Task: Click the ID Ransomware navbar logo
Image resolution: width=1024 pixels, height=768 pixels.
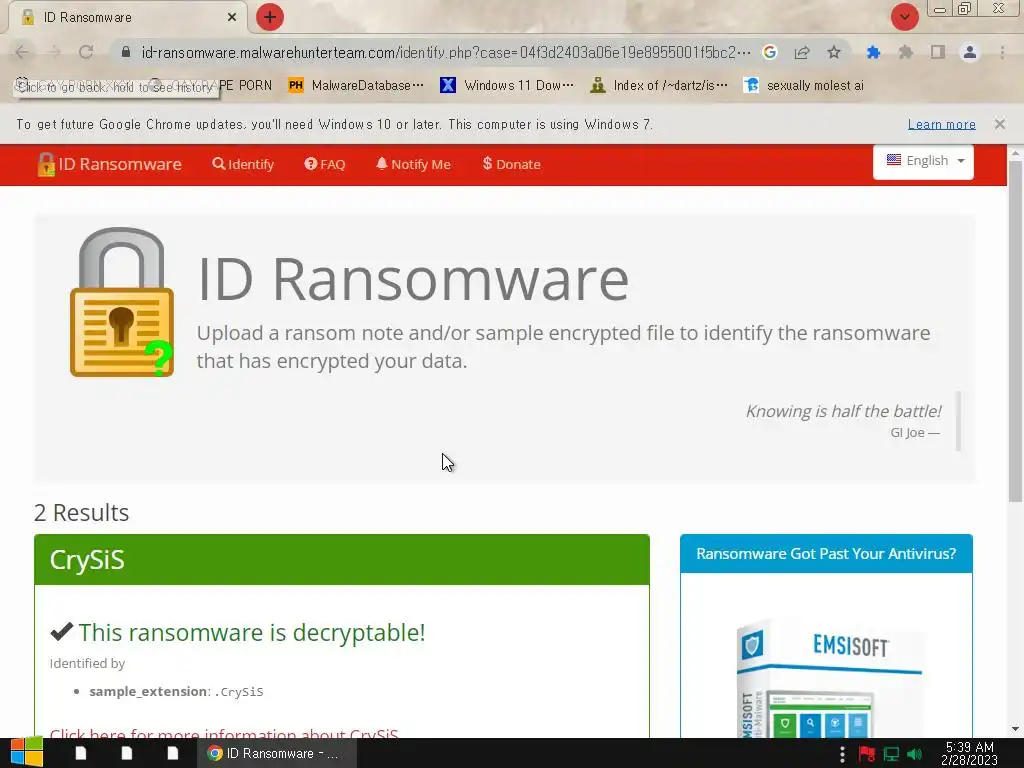Action: [x=110, y=165]
